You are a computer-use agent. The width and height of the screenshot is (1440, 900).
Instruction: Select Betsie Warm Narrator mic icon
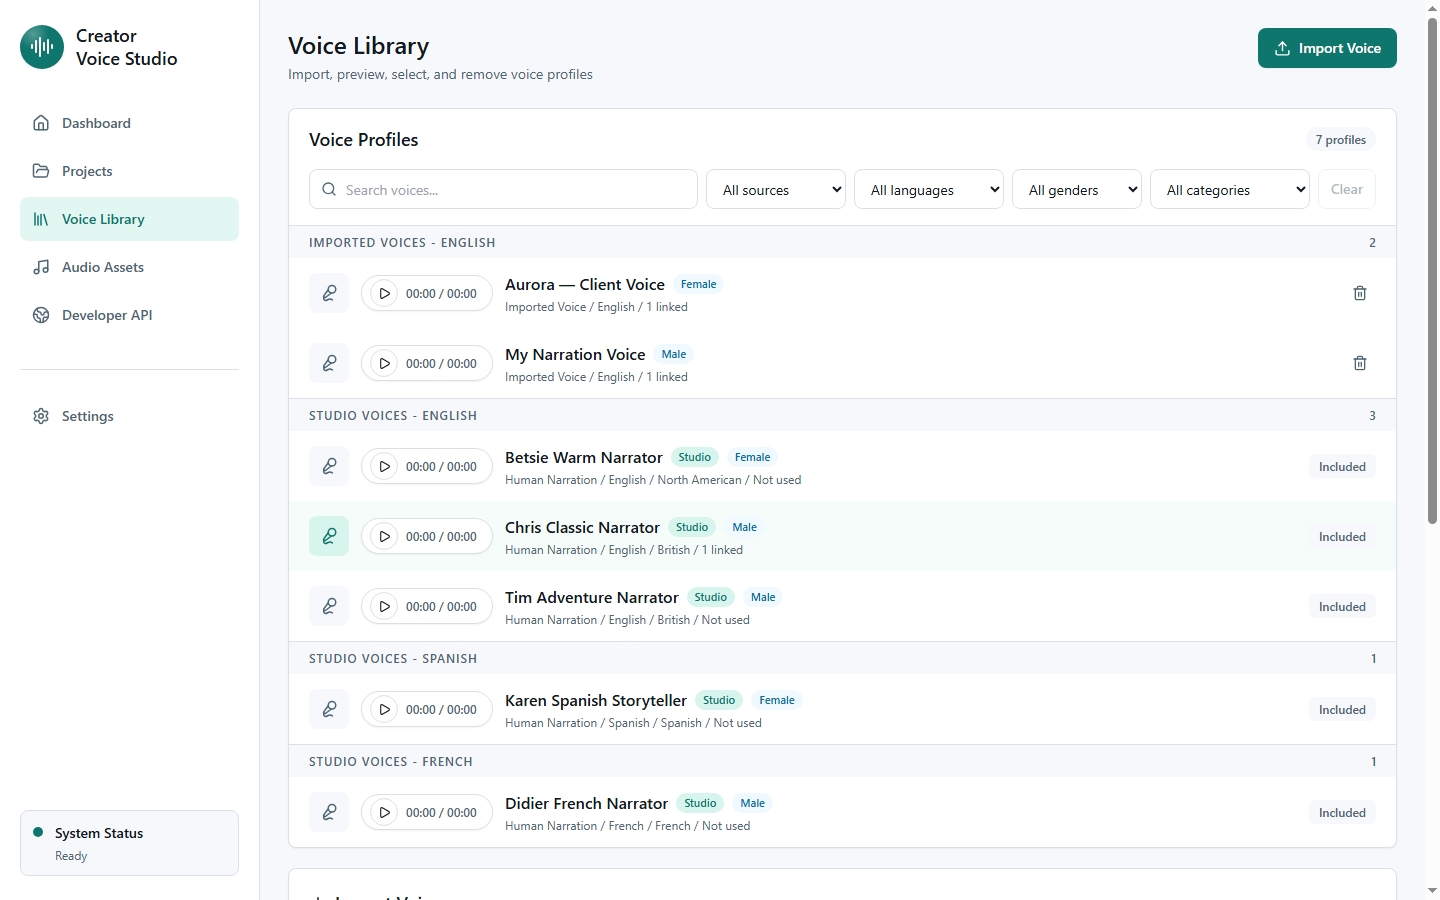point(329,466)
